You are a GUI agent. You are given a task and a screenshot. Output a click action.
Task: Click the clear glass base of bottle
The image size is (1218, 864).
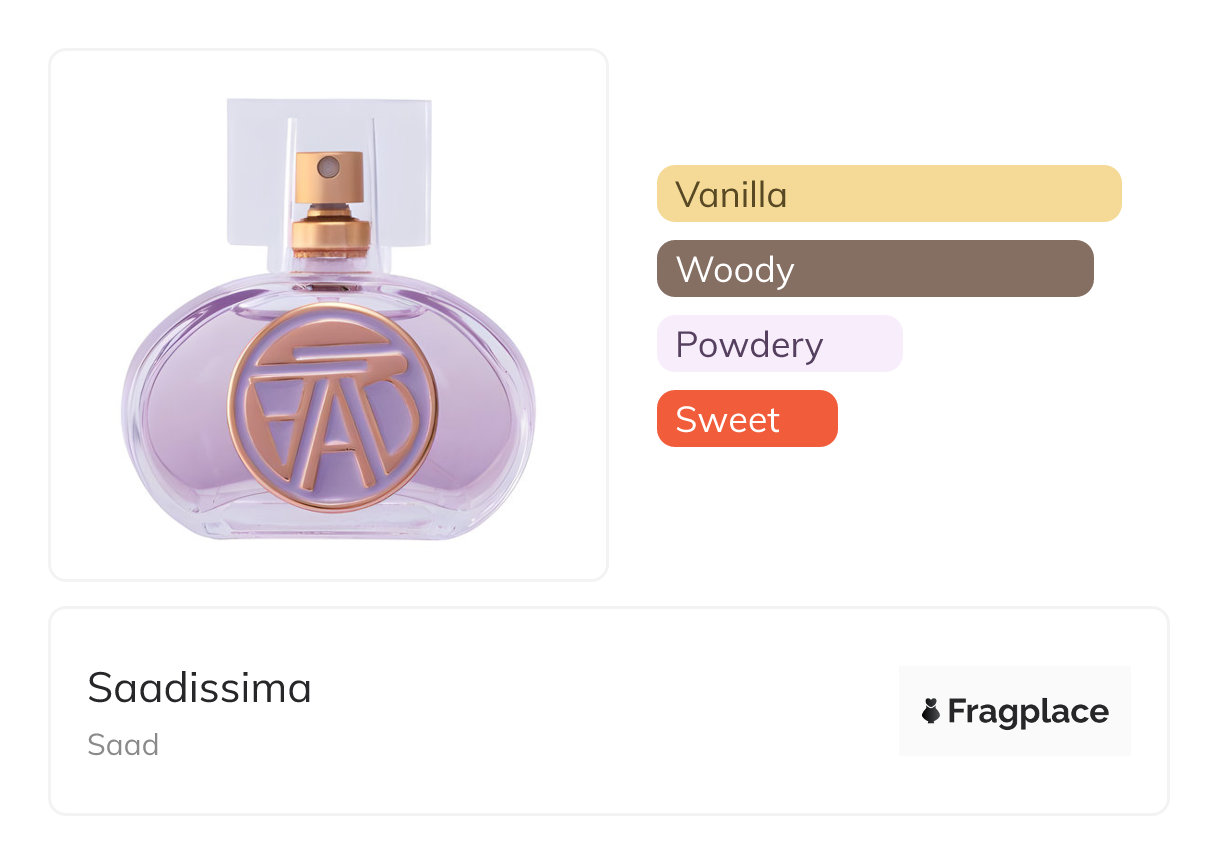click(330, 525)
